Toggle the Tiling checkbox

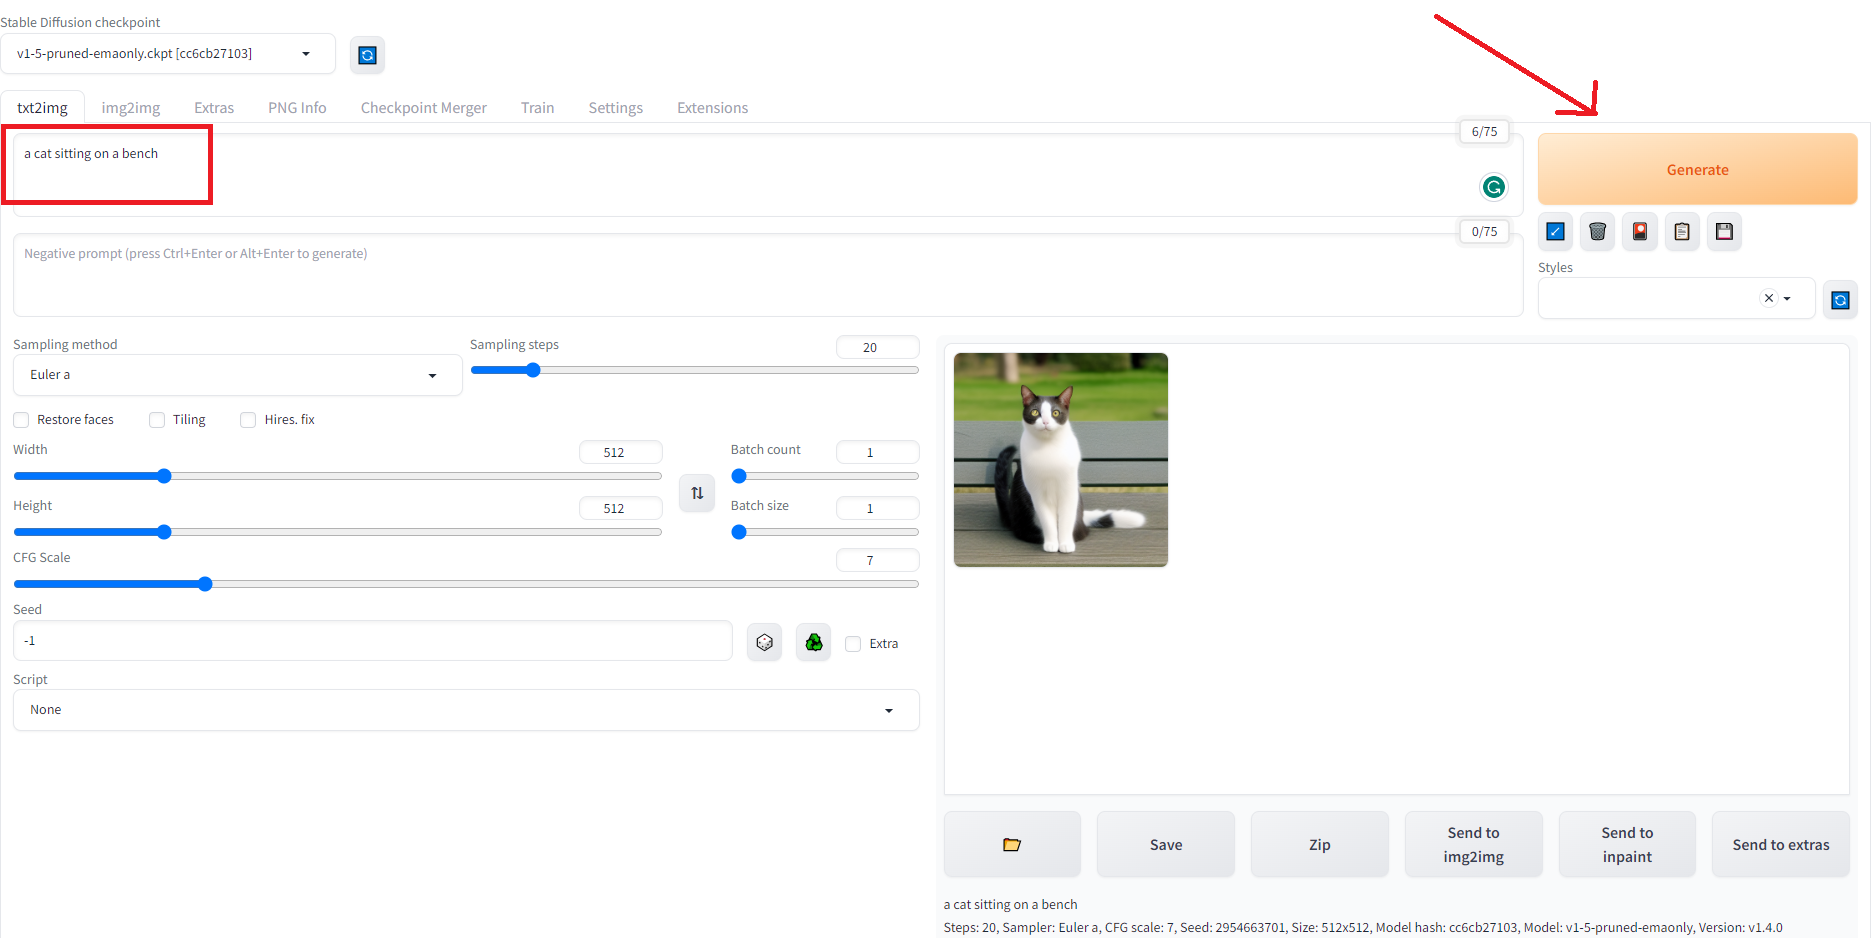[x=157, y=420]
